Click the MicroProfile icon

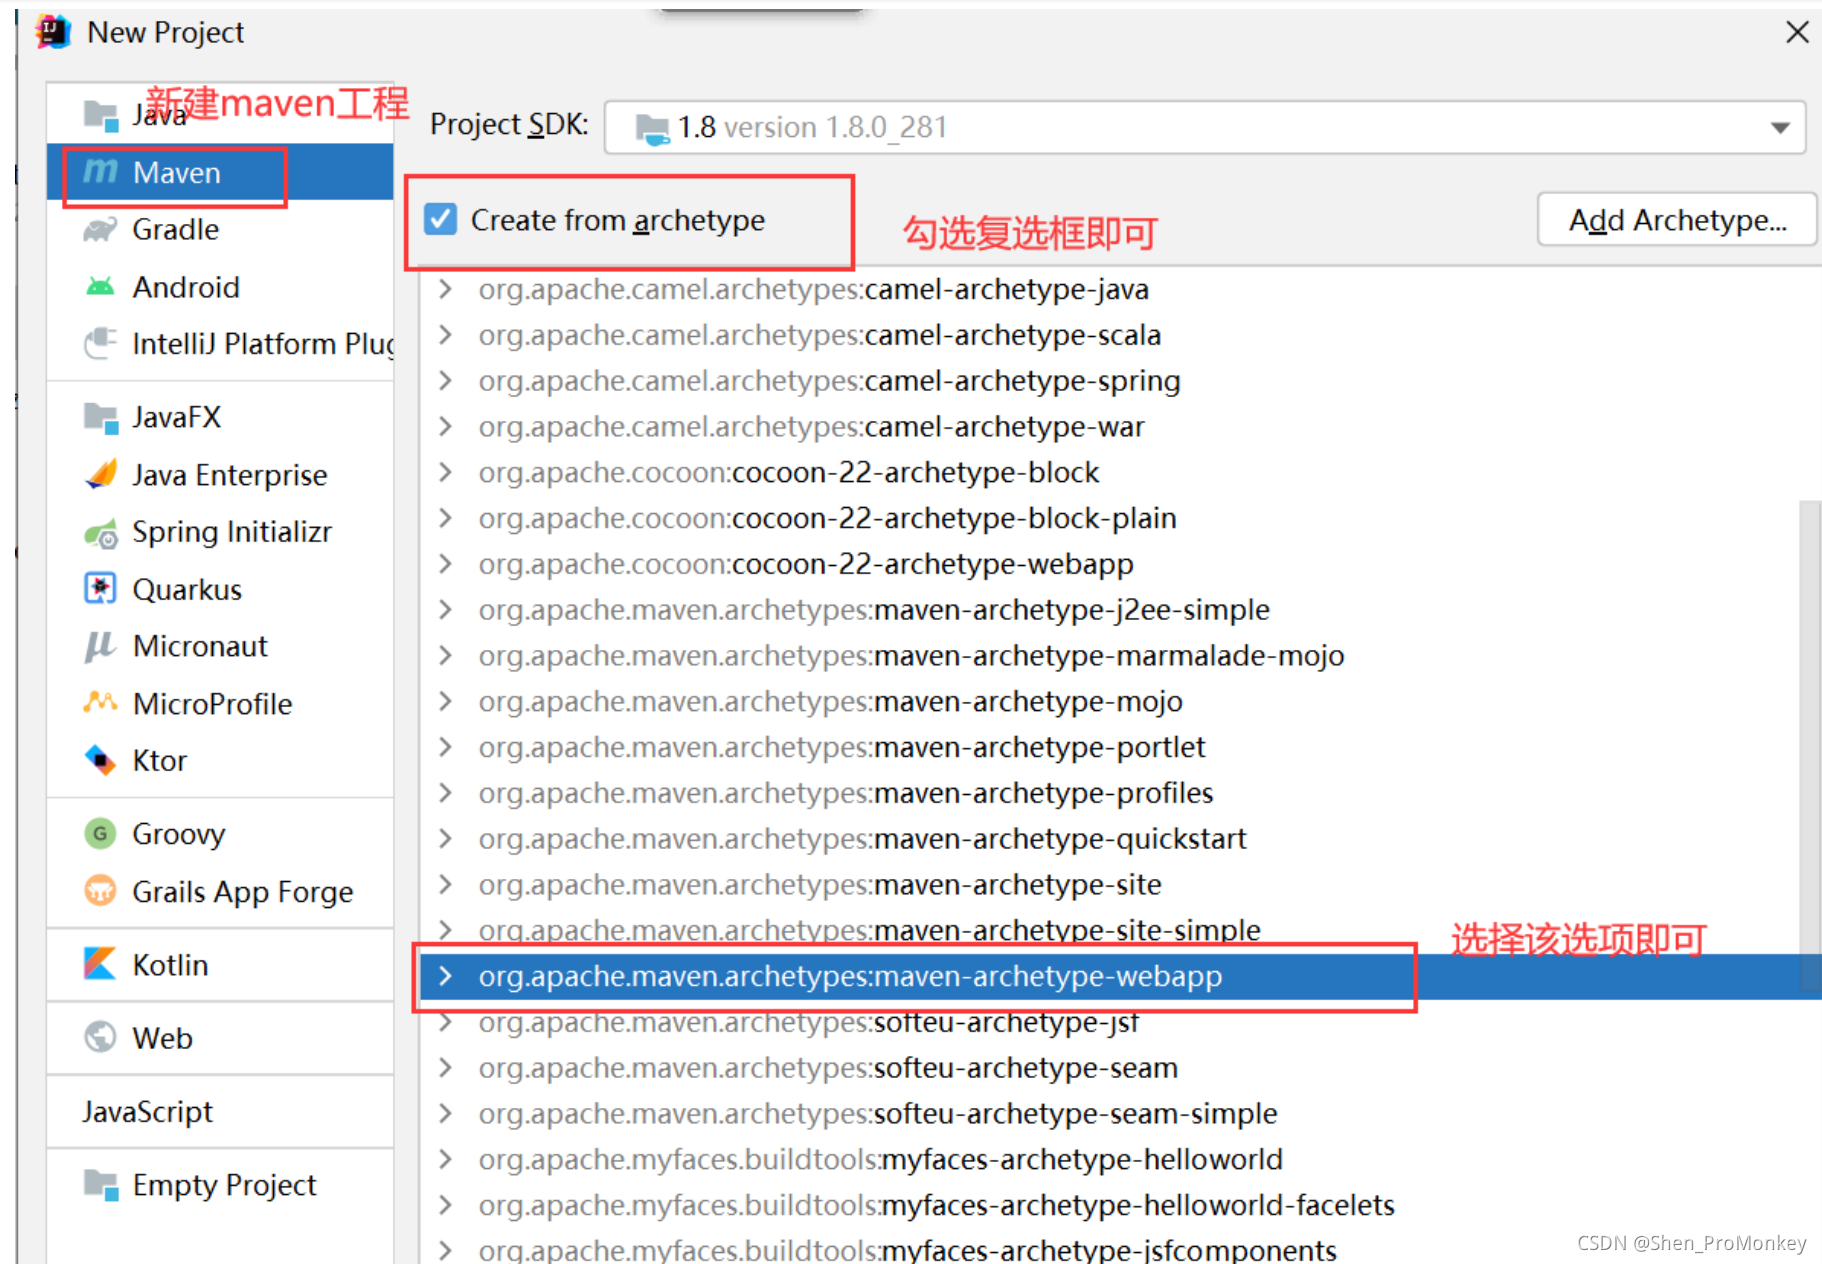pyautogui.click(x=100, y=703)
